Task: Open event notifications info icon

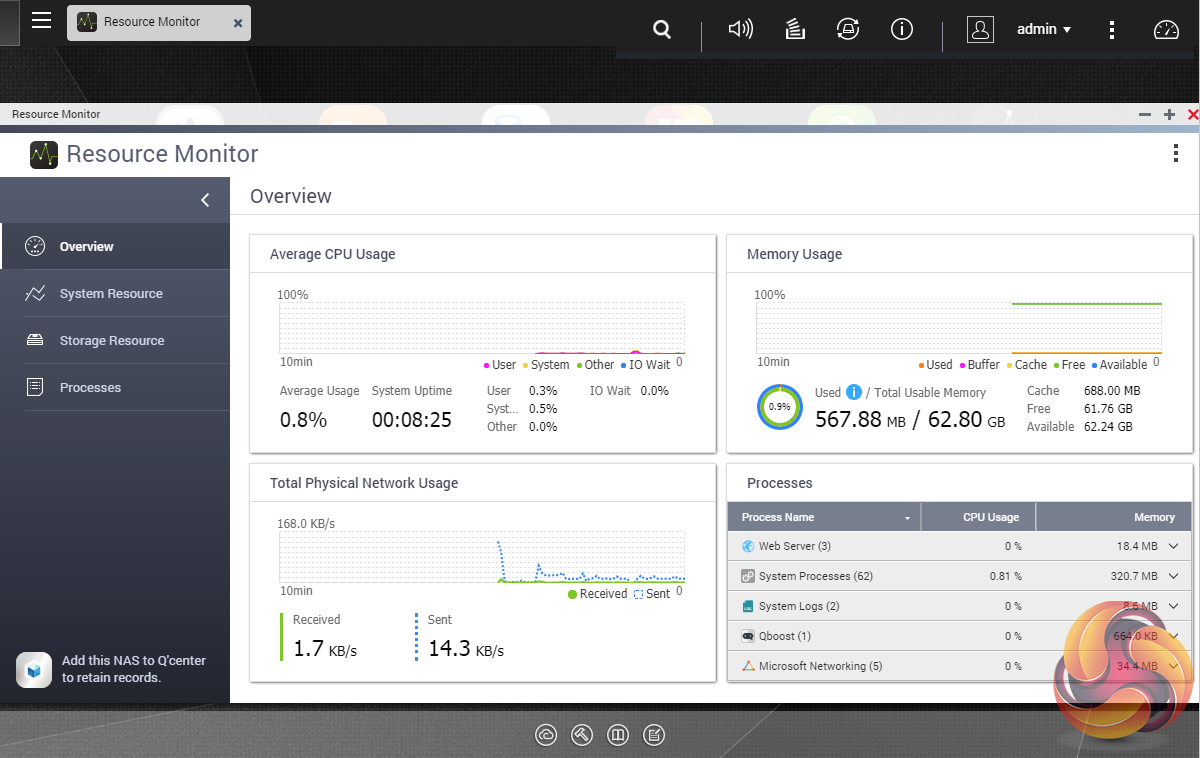Action: point(902,29)
